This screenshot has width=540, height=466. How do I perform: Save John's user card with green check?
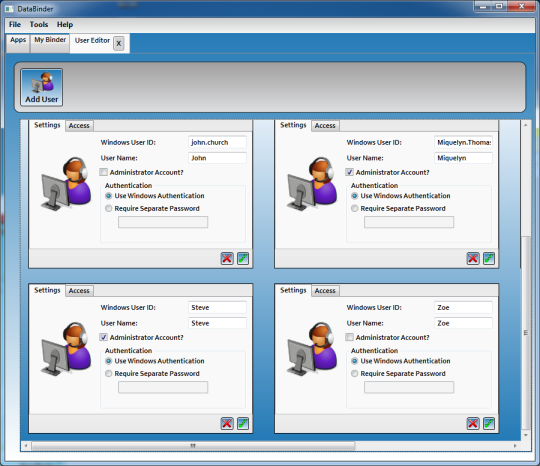coord(243,258)
